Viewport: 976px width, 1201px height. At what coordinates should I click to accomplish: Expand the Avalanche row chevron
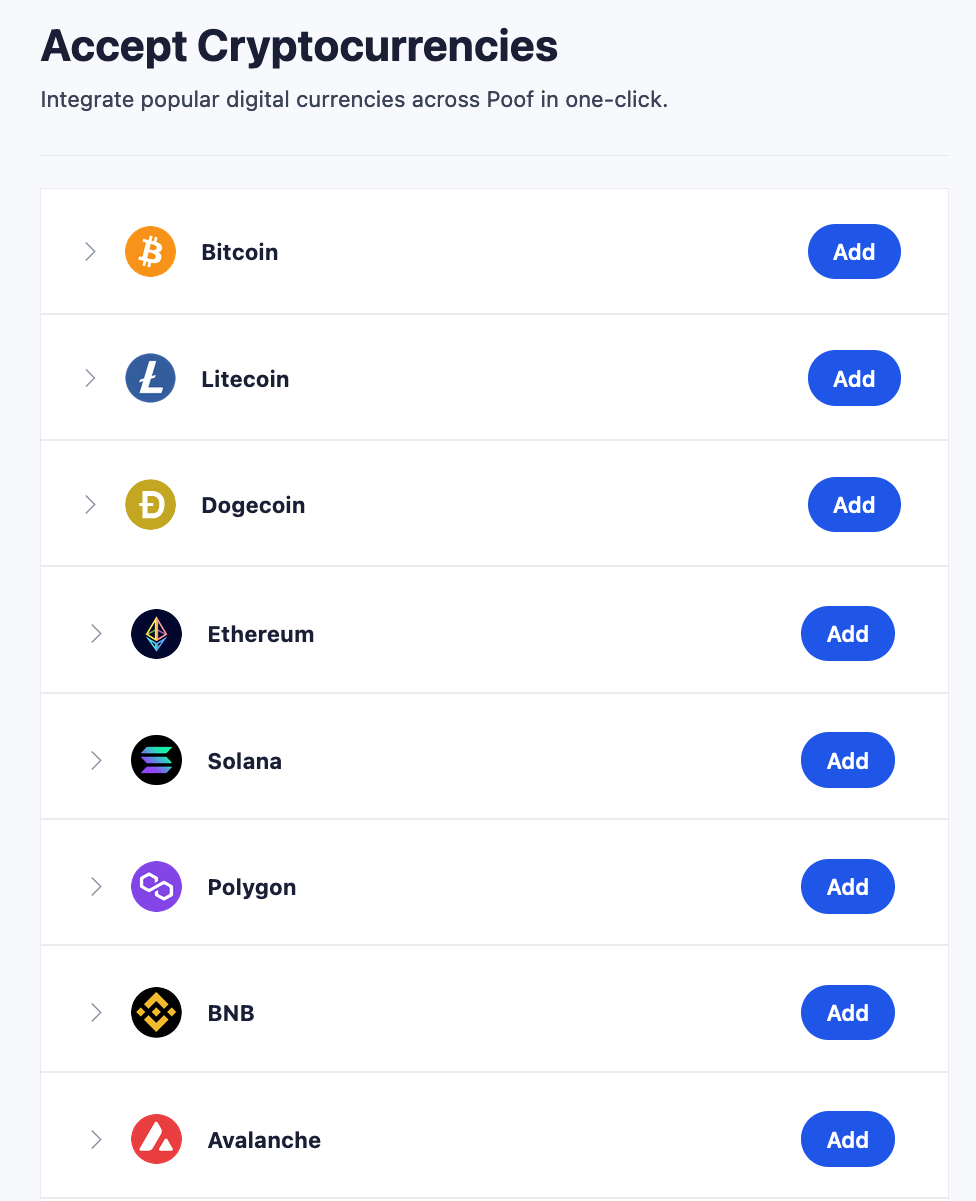(x=96, y=1140)
